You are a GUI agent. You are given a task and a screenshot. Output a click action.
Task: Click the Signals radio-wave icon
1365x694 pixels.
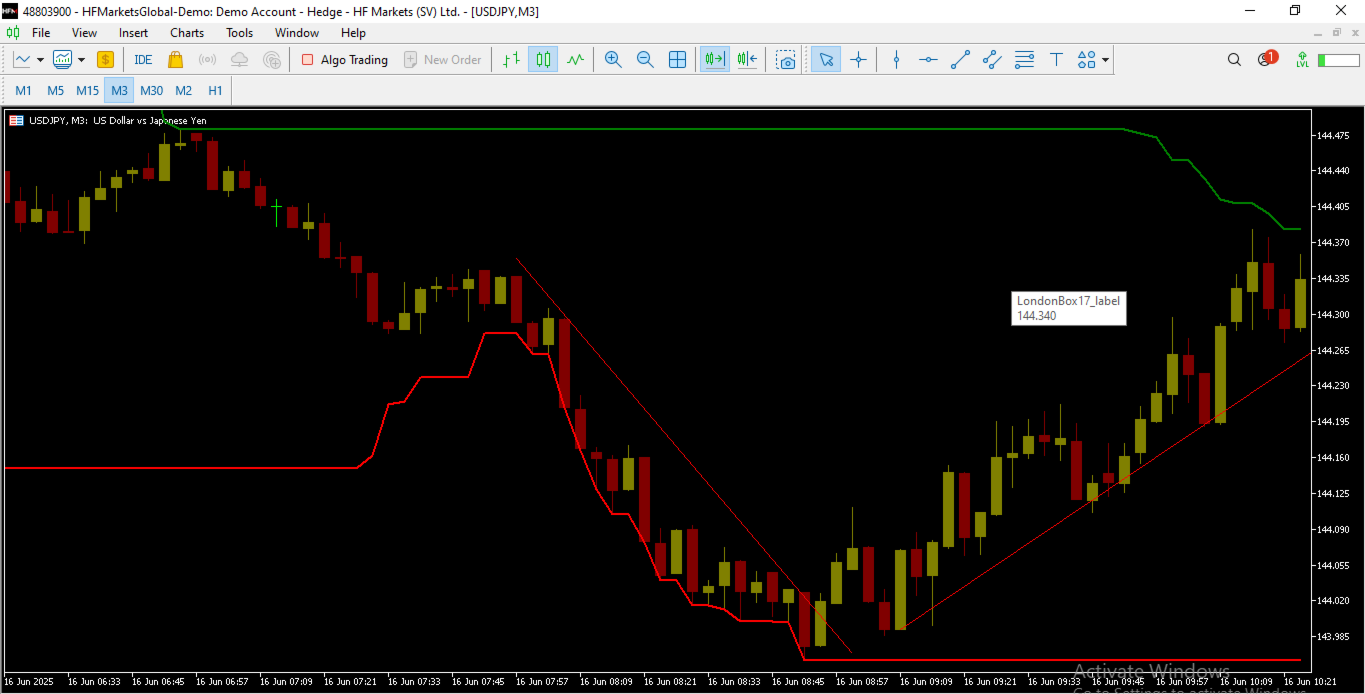pyautogui.click(x=207, y=60)
